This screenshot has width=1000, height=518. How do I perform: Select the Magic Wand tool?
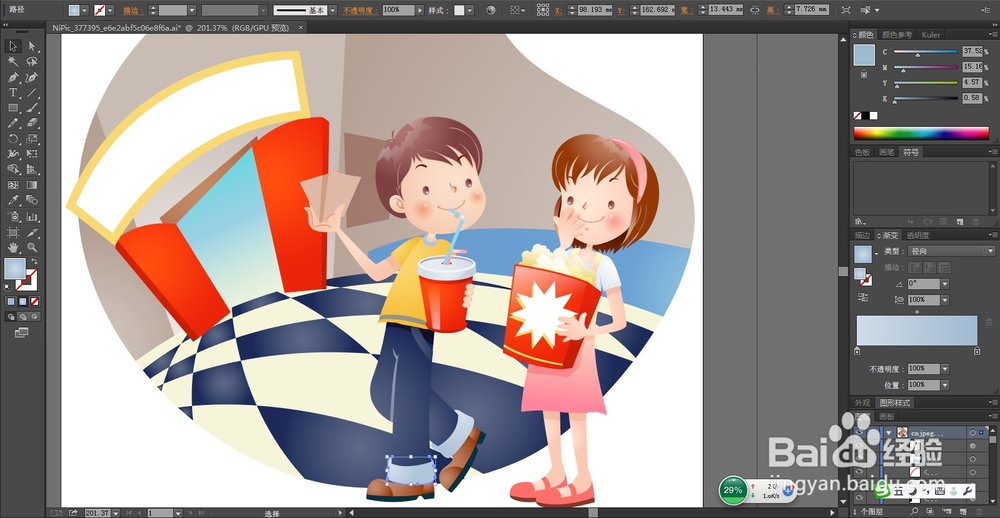point(13,62)
